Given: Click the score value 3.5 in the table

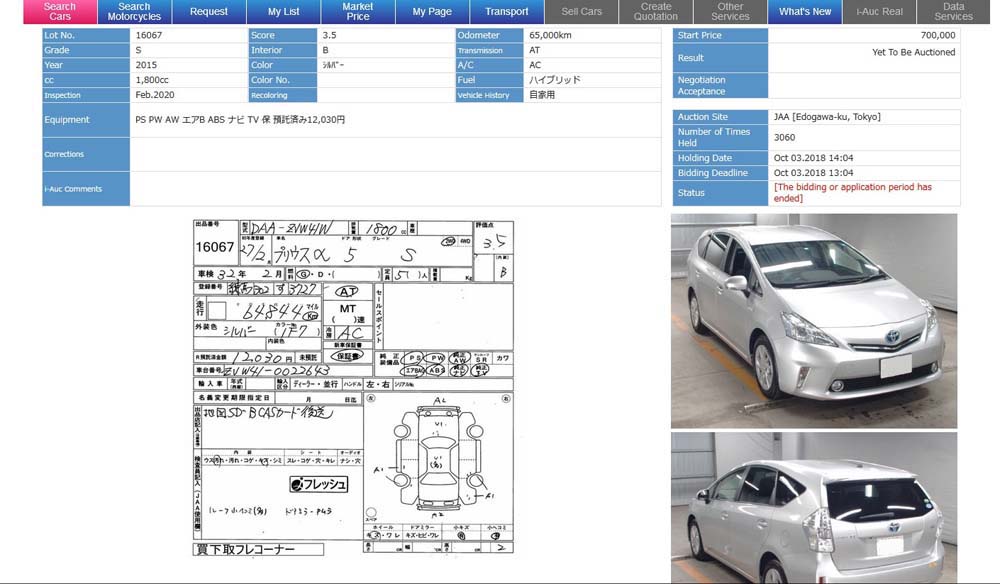Looking at the screenshot, I should coord(329,35).
